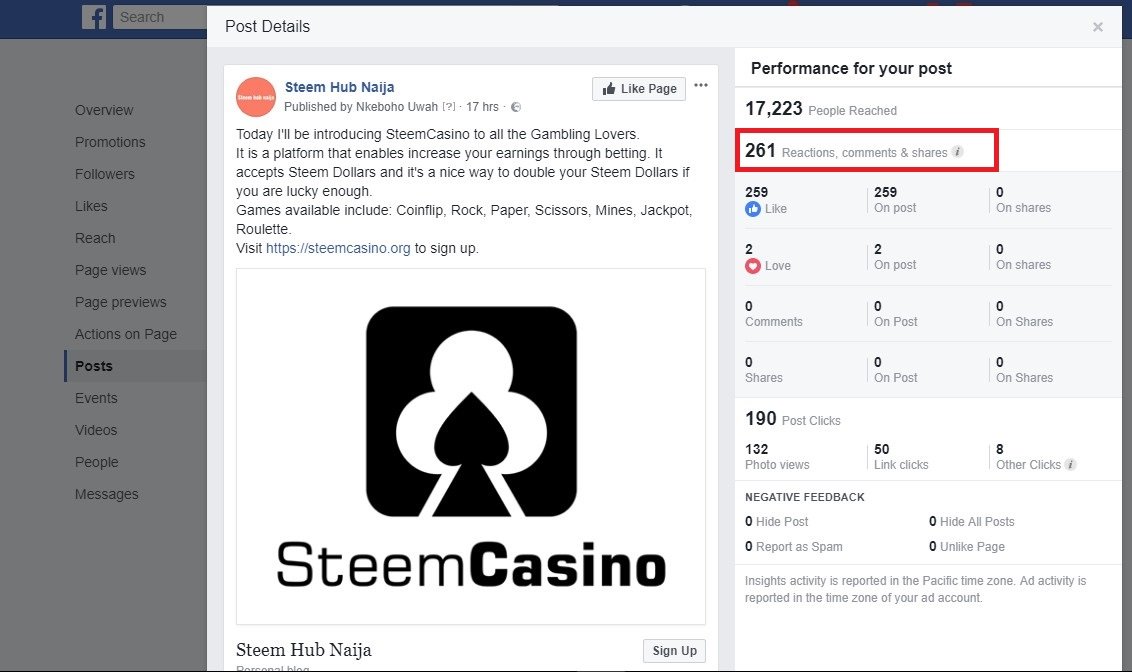Click the globe privacy icon beside 17 hrs
Screen dimensions: 1132x672
515,107
